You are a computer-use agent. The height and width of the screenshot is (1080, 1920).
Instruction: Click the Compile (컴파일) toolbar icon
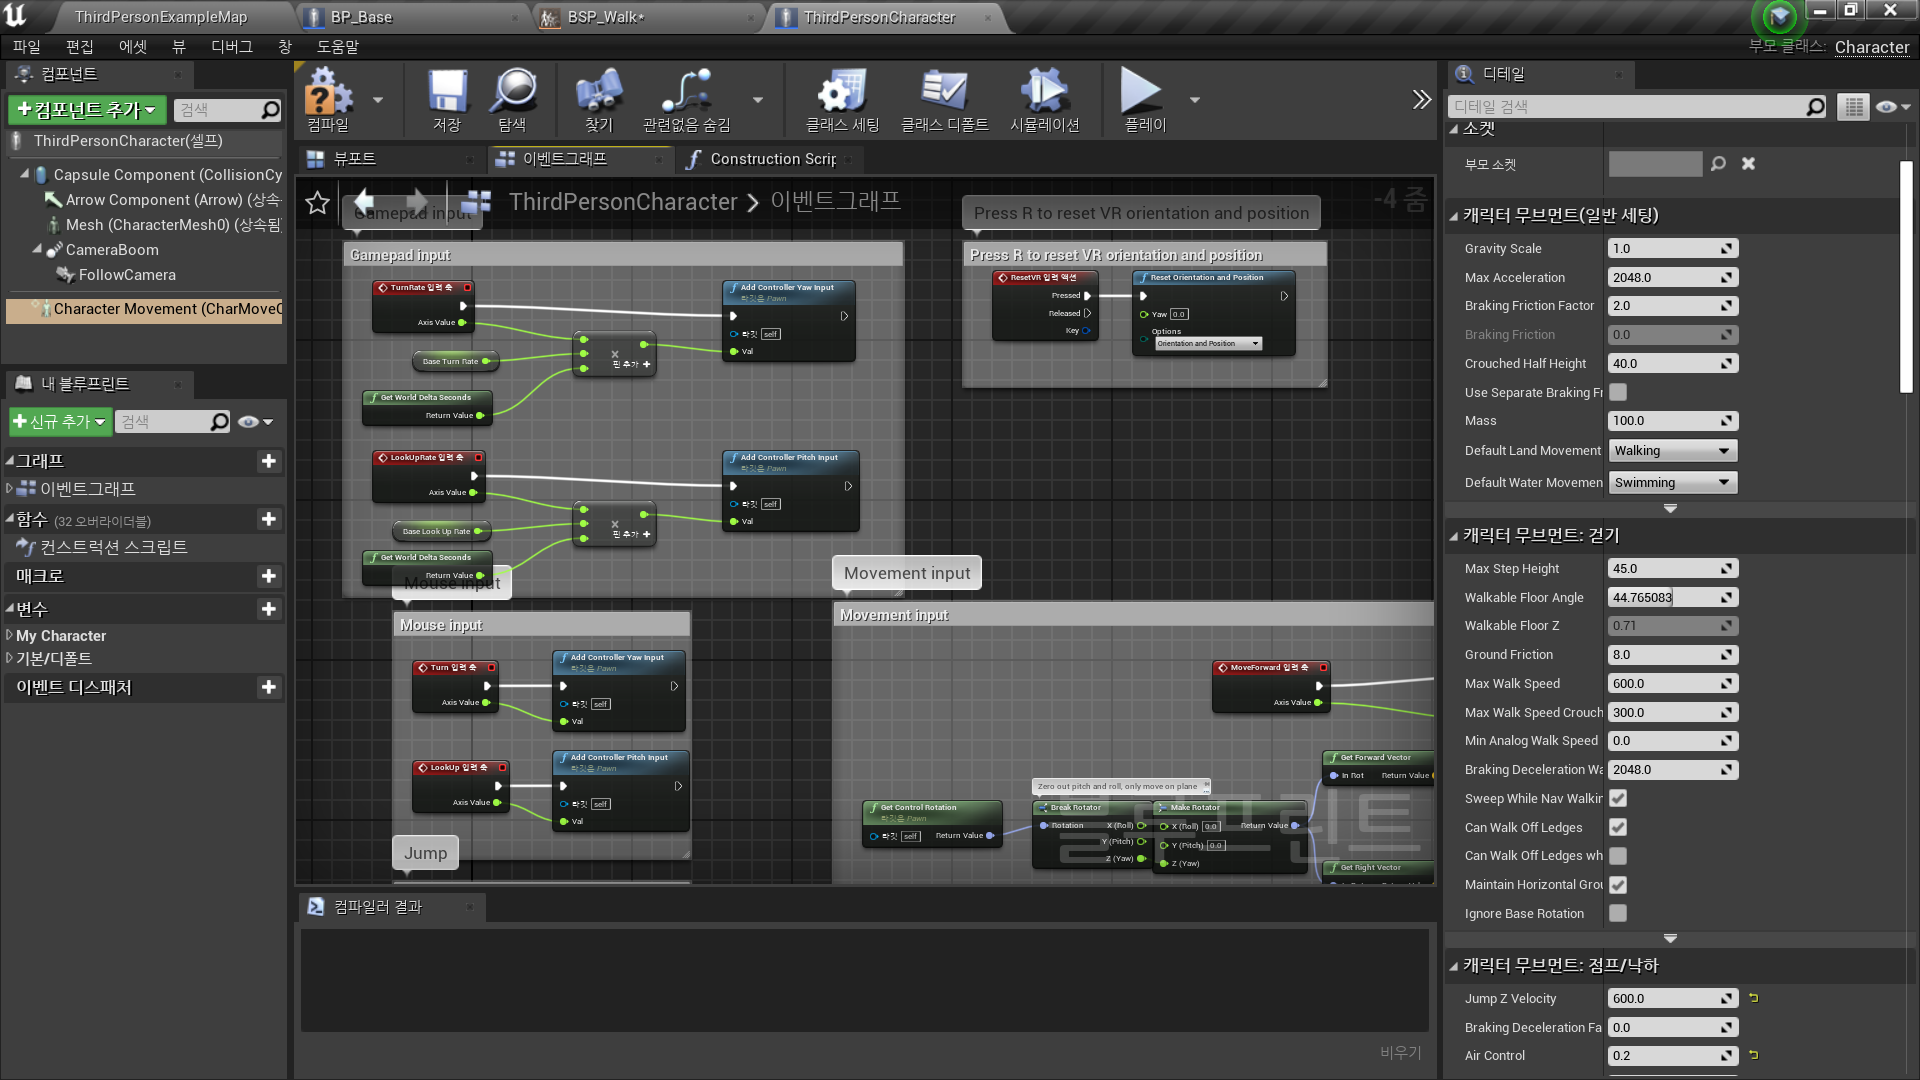tap(328, 92)
